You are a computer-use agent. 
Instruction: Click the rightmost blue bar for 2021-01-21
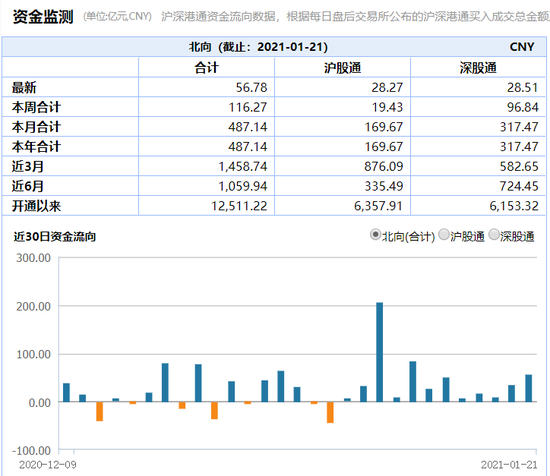pos(528,388)
